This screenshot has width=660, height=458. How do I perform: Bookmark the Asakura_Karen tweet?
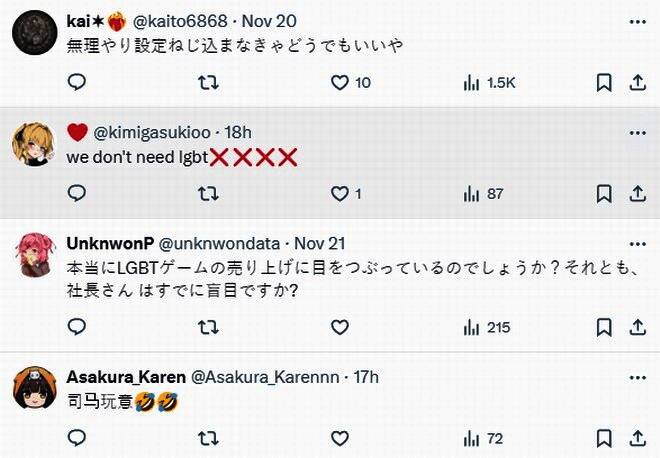604,438
